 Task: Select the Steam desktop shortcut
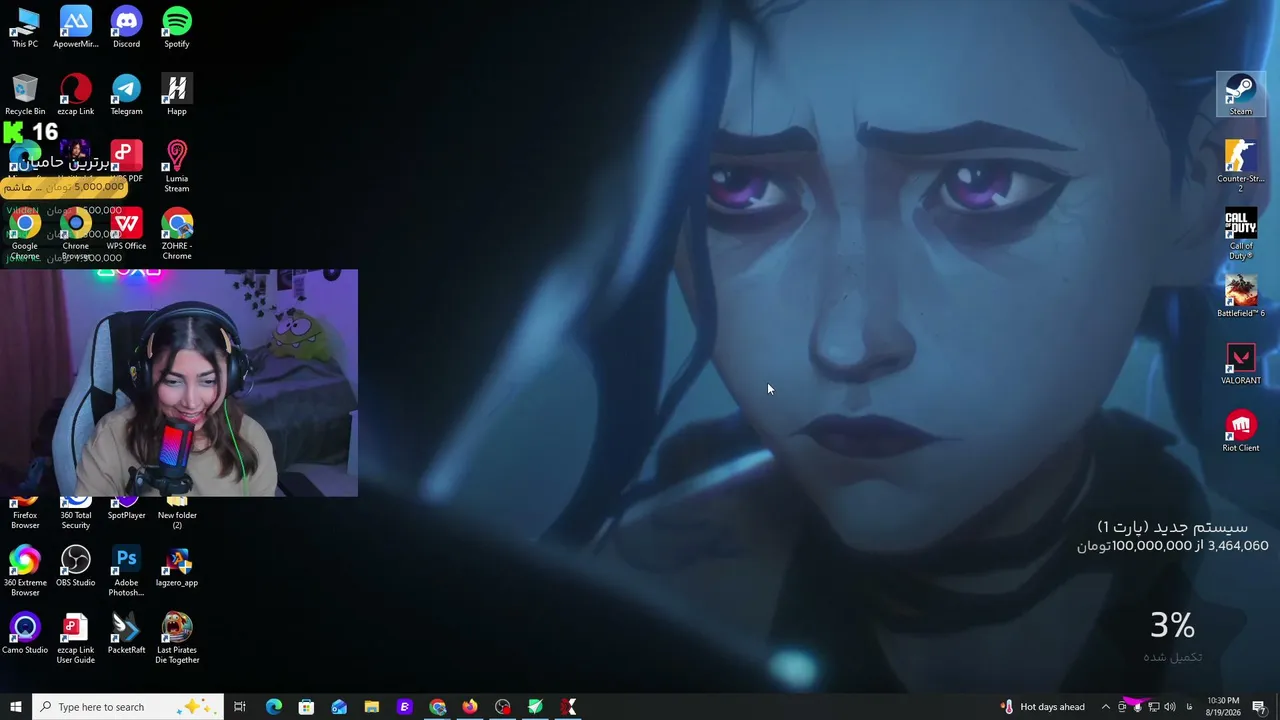click(1241, 95)
